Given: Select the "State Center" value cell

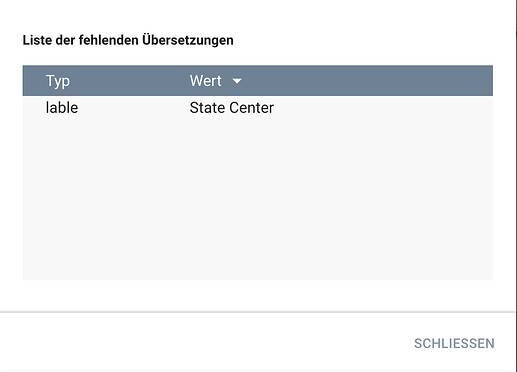Looking at the screenshot, I should pyautogui.click(x=232, y=108).
